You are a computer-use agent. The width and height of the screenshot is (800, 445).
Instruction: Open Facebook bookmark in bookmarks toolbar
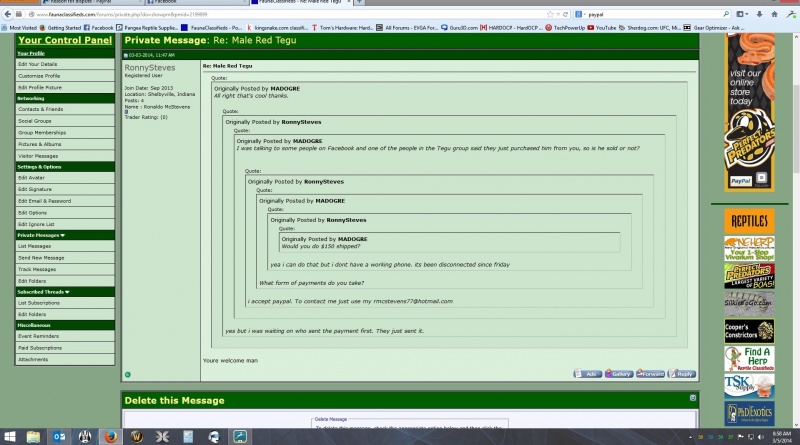(x=98, y=28)
